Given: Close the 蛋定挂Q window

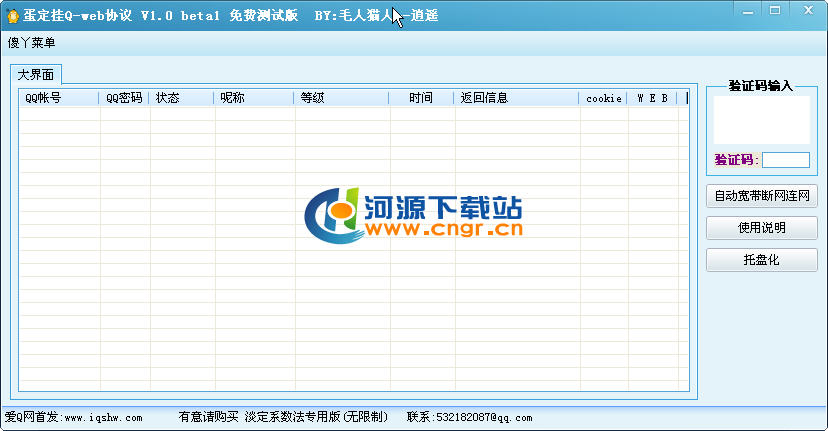Looking at the screenshot, I should pyautogui.click(x=808, y=11).
